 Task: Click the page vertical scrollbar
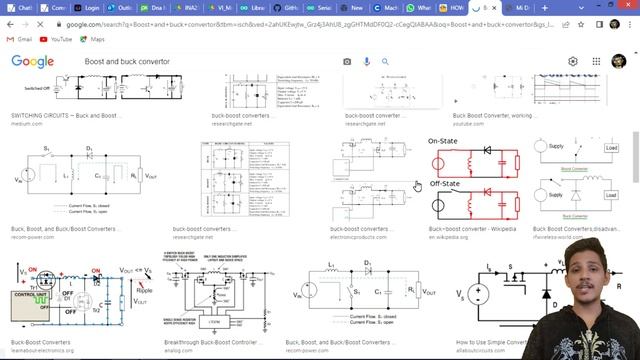pos(636,157)
